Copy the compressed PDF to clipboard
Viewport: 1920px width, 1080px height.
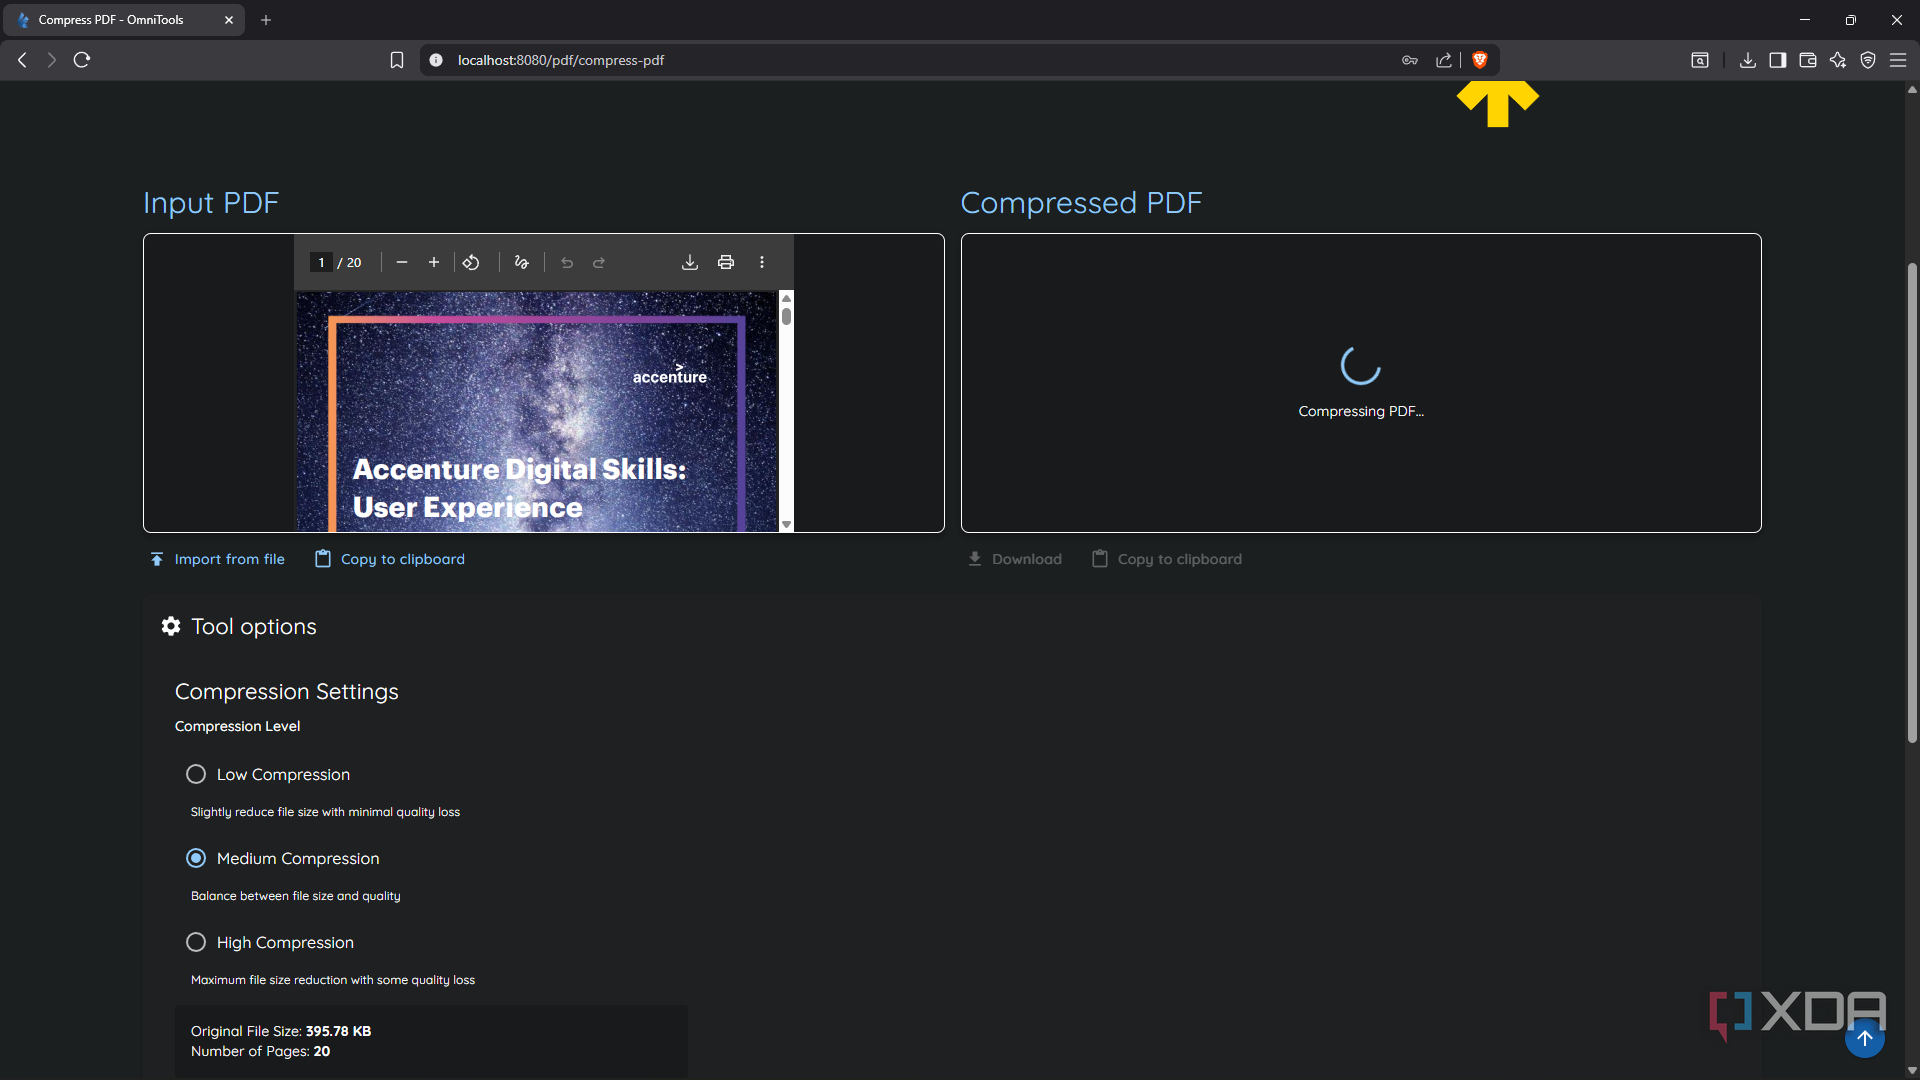point(1167,559)
